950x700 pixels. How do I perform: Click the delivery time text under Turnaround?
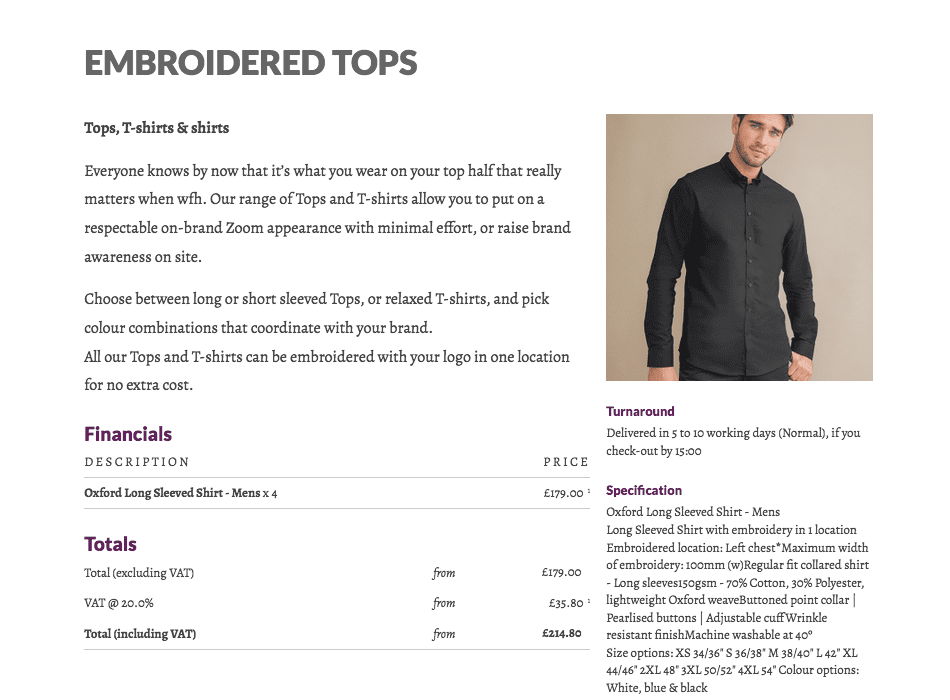point(733,442)
